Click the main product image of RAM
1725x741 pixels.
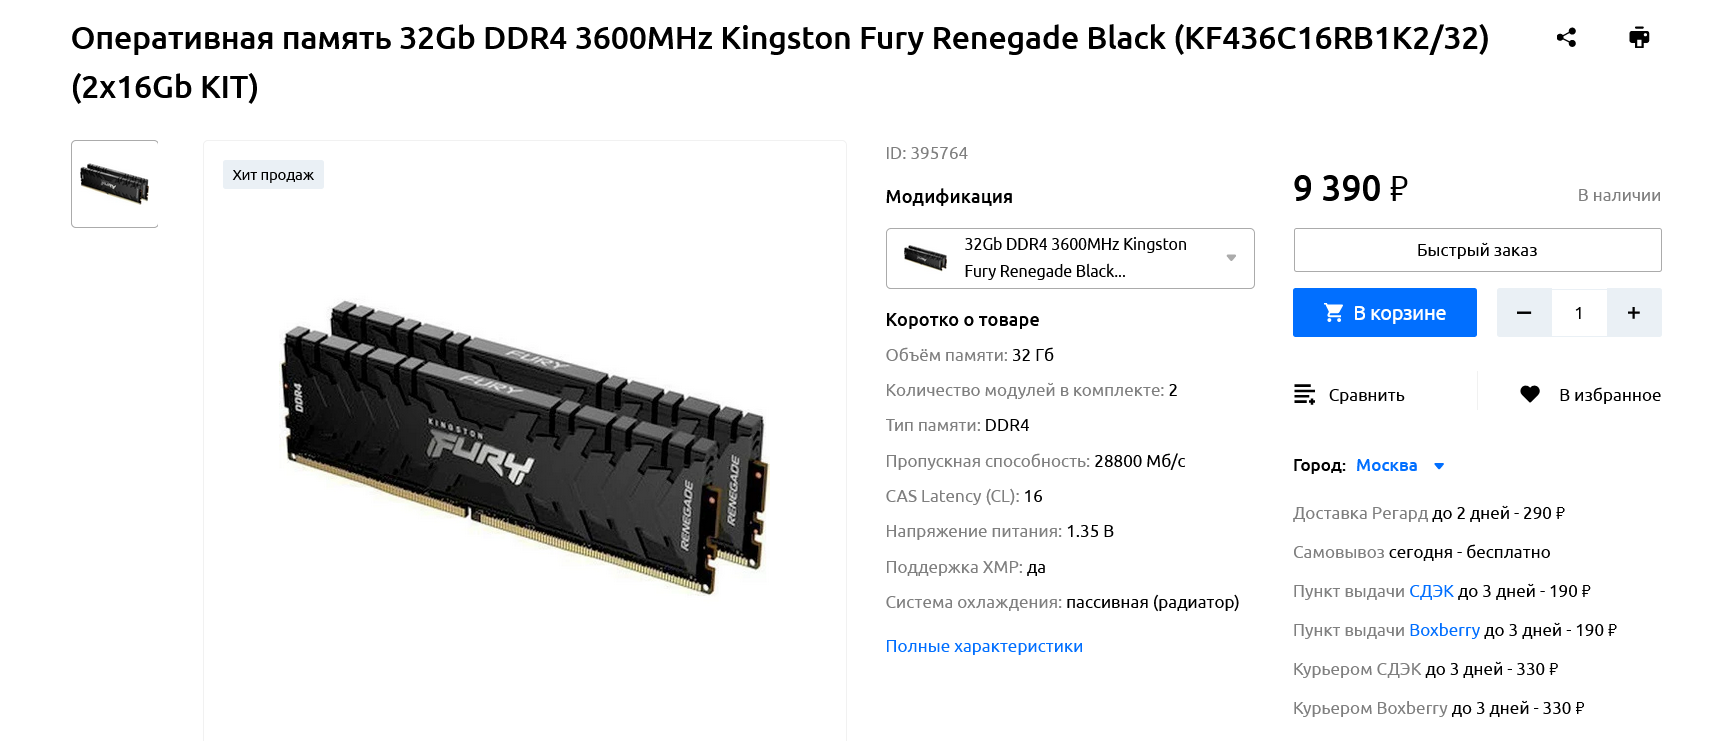[525, 445]
